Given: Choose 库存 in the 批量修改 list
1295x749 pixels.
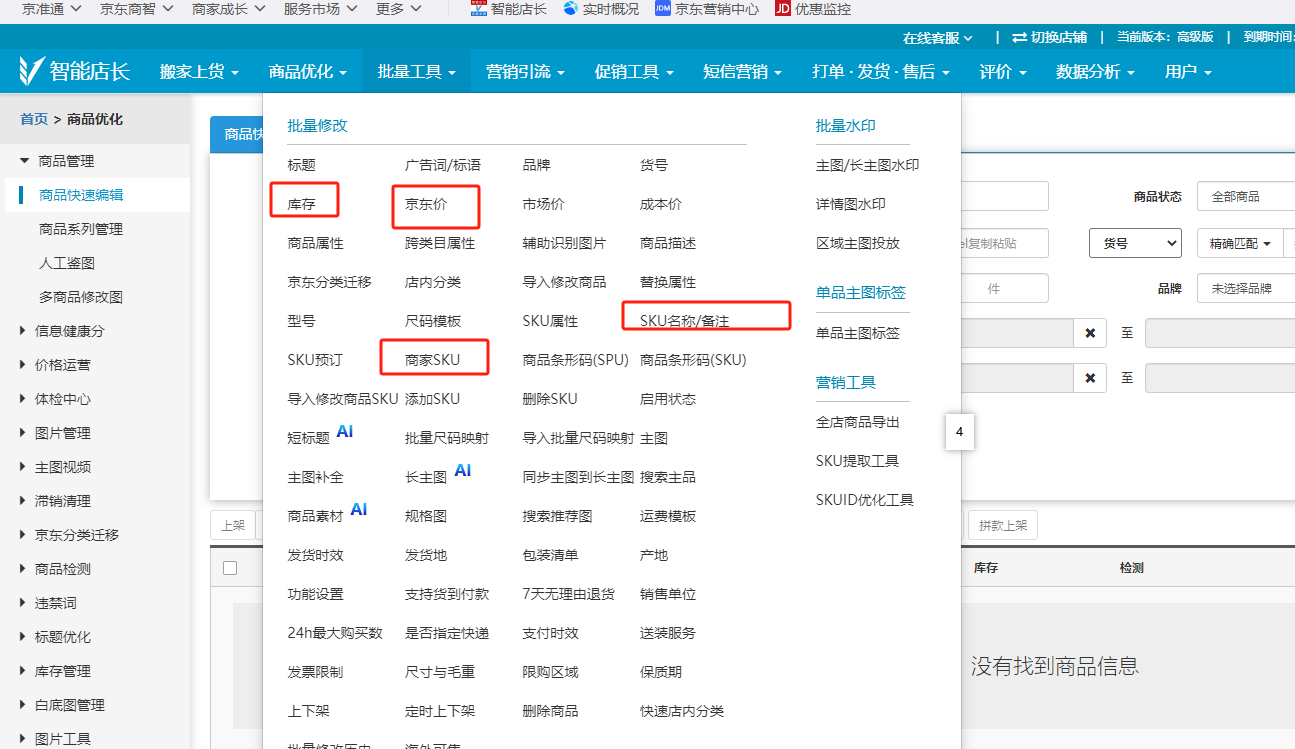Looking at the screenshot, I should pos(301,204).
